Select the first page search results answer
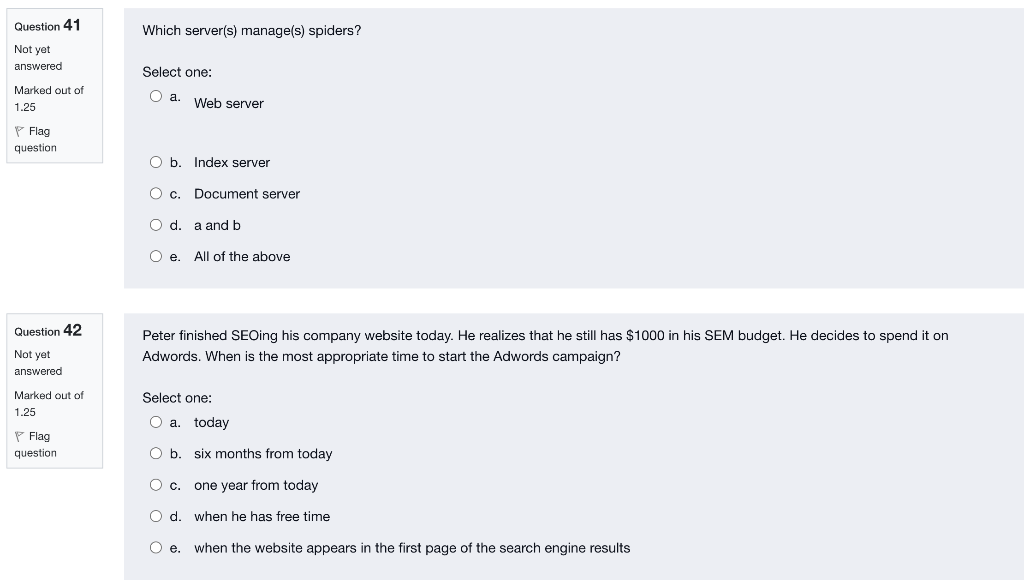Image resolution: width=1024 pixels, height=583 pixels. [156, 547]
